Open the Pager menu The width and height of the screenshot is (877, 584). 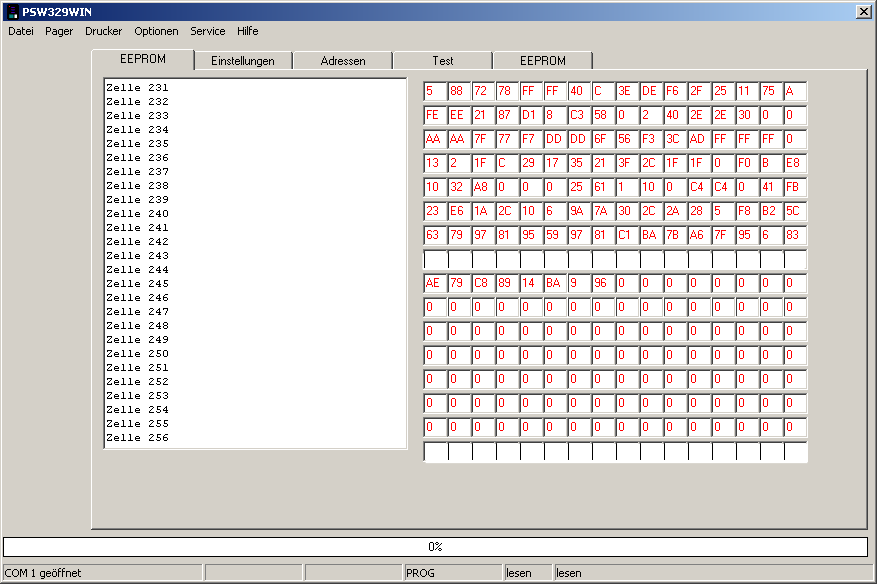[59, 31]
